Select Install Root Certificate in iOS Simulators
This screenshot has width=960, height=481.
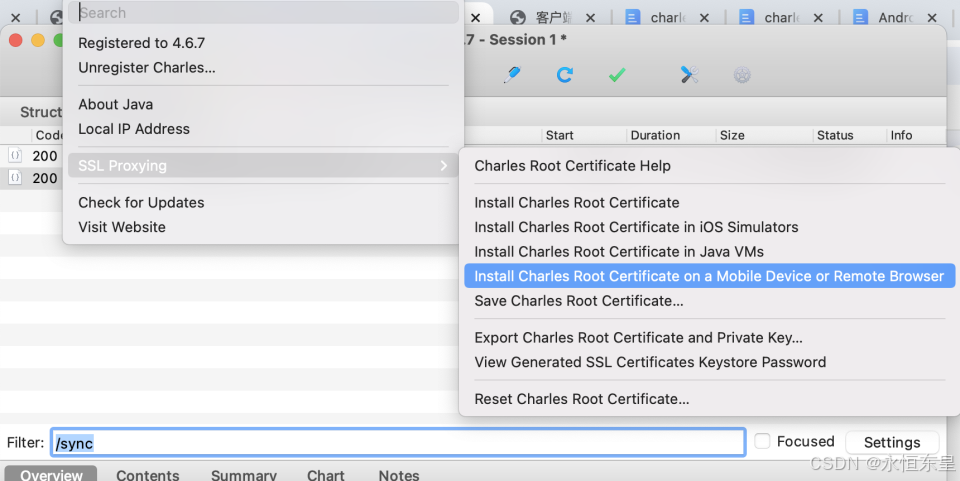636,227
